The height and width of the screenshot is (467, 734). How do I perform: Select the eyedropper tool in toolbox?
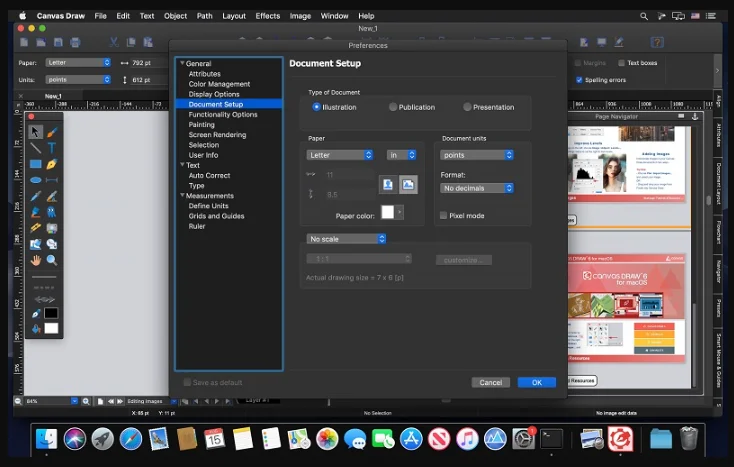(x=35, y=196)
